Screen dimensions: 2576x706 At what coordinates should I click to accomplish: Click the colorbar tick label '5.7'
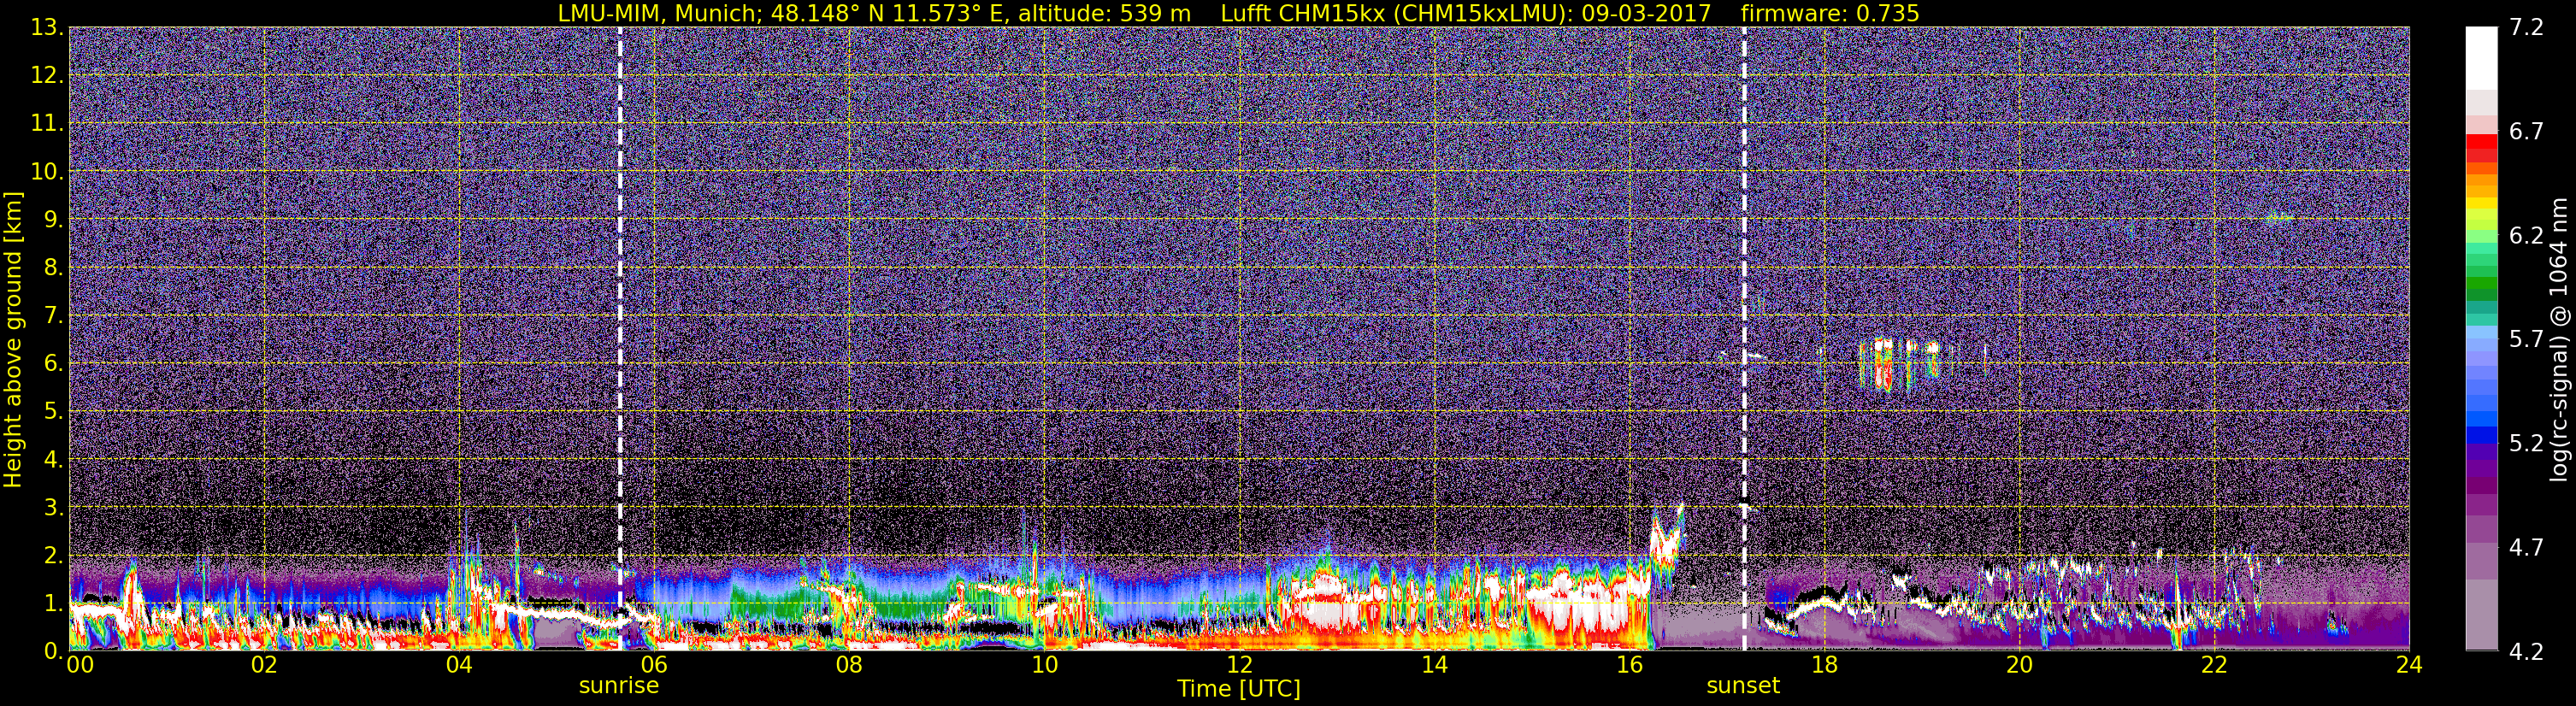(2526, 340)
